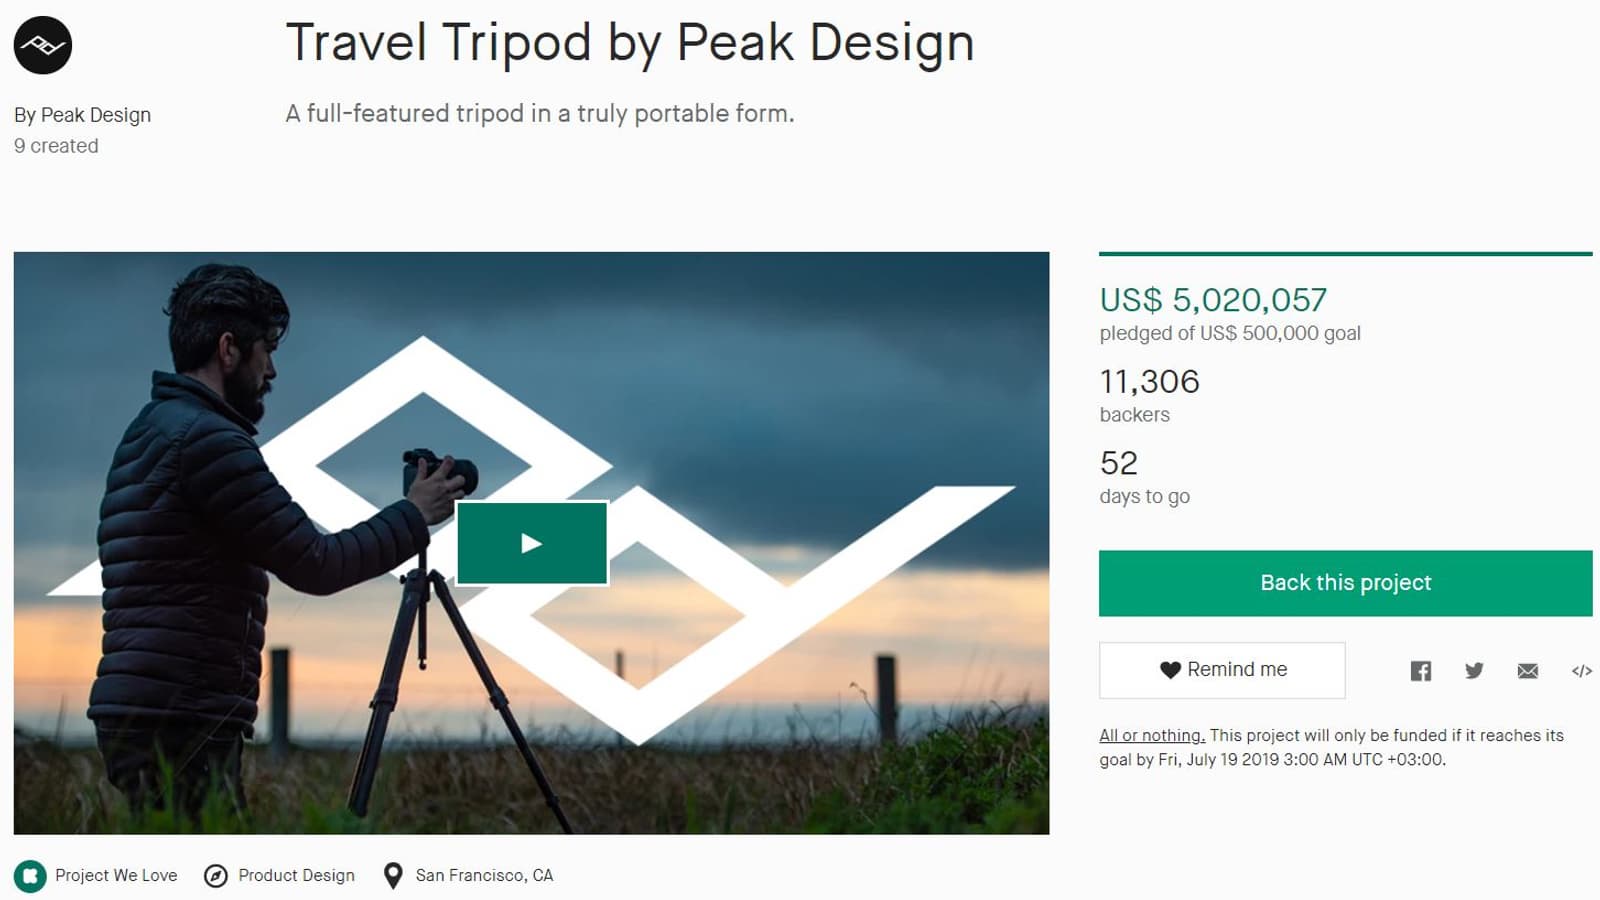Share project via Facebook icon
The height and width of the screenshot is (900, 1600).
[1421, 671]
